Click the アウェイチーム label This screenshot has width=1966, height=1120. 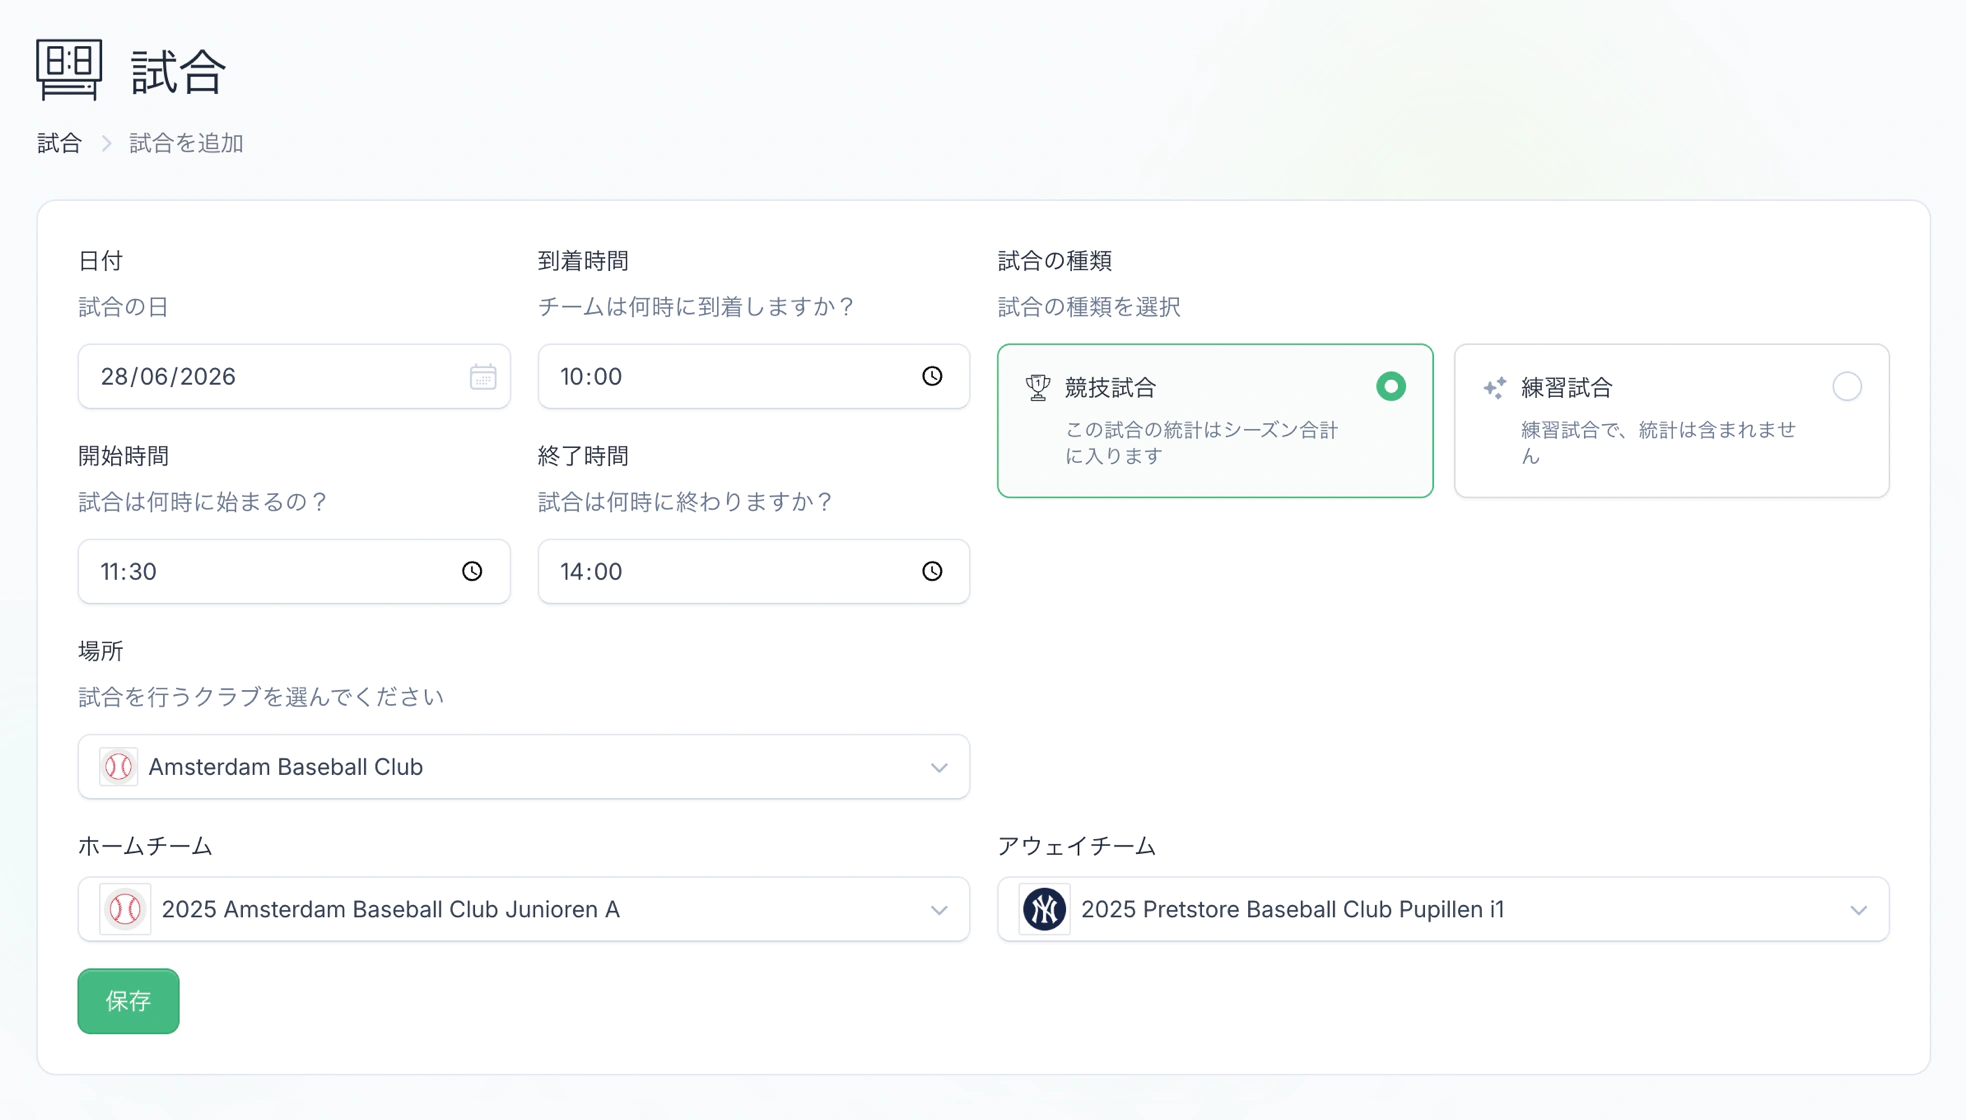(1077, 846)
